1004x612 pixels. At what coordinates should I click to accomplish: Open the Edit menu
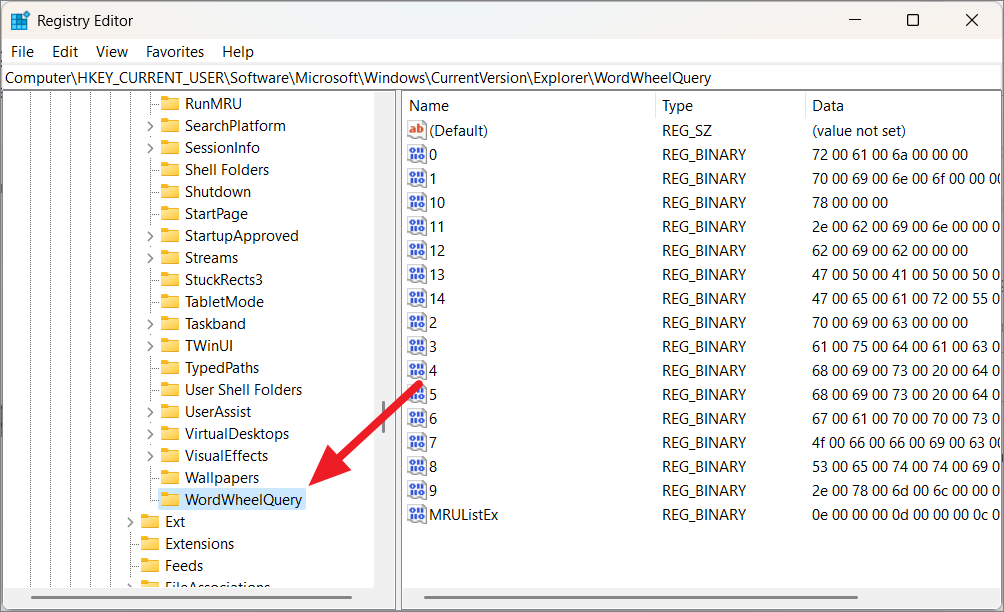(65, 52)
